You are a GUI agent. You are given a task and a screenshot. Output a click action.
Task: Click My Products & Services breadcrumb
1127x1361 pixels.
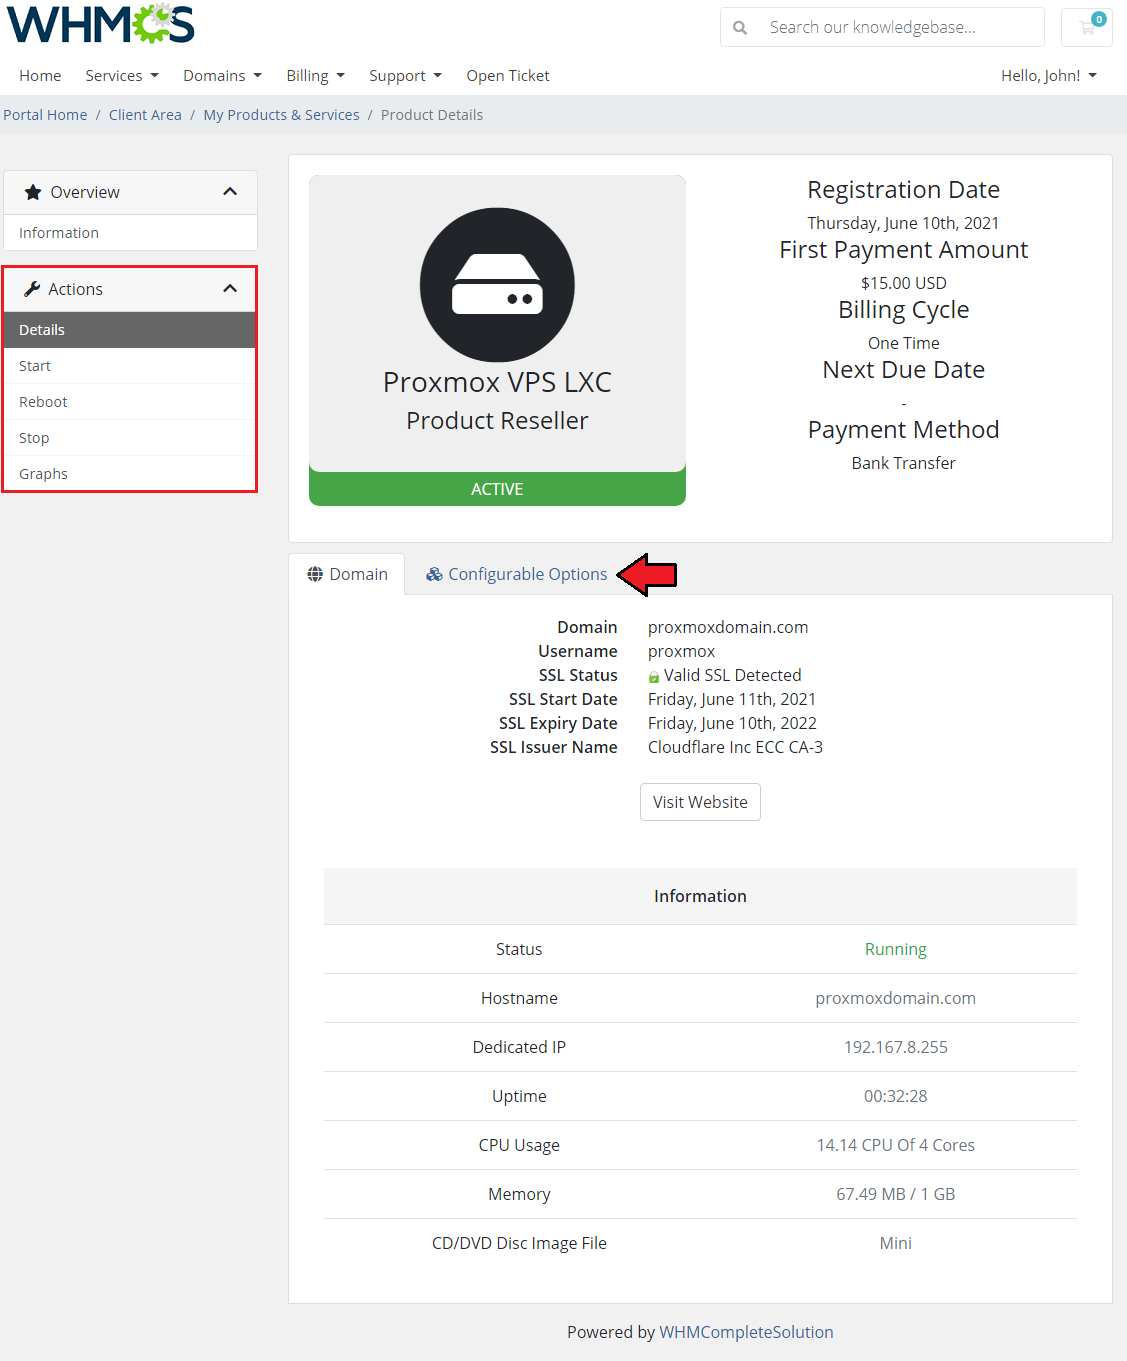pyautogui.click(x=281, y=115)
